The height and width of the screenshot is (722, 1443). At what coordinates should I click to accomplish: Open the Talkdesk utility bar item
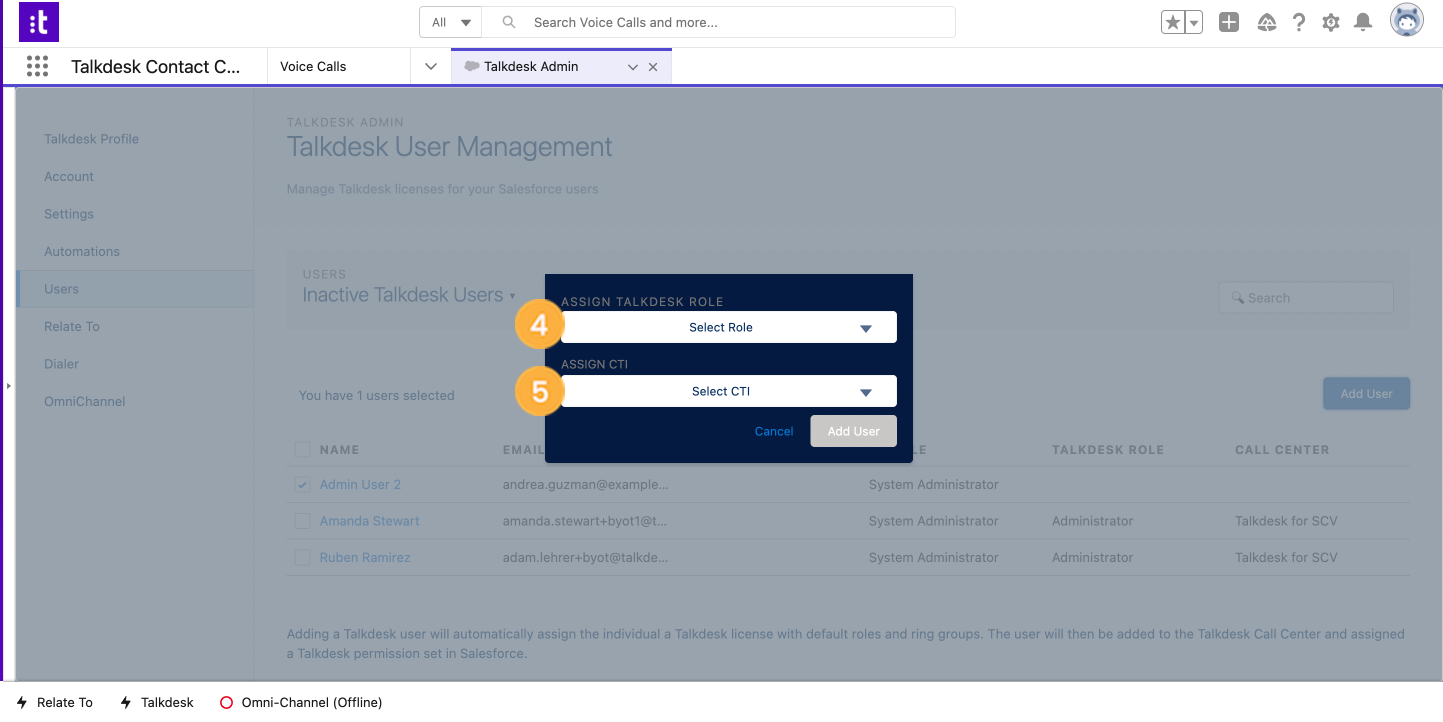point(157,702)
